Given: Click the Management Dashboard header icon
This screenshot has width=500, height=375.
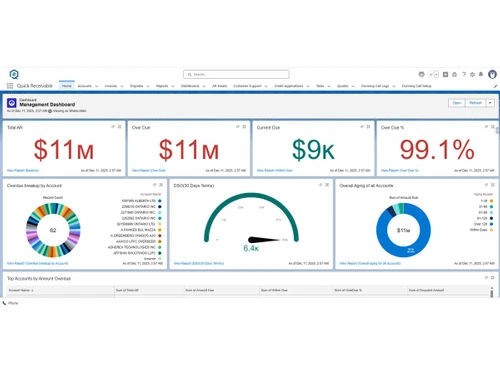Looking at the screenshot, I should [12, 103].
